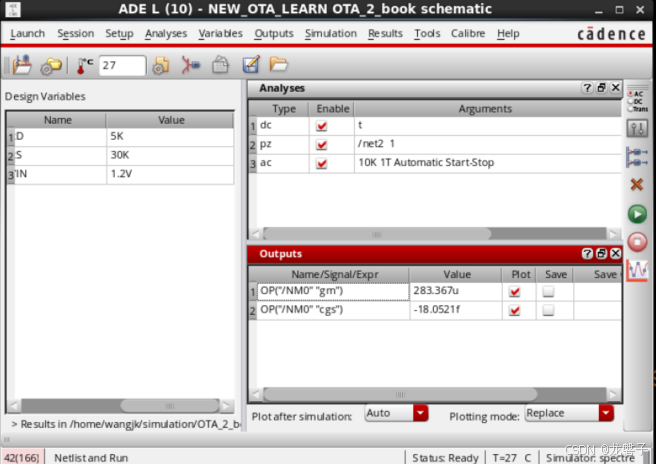Close the Outputs panel
The height and width of the screenshot is (464, 656).
(x=615, y=254)
